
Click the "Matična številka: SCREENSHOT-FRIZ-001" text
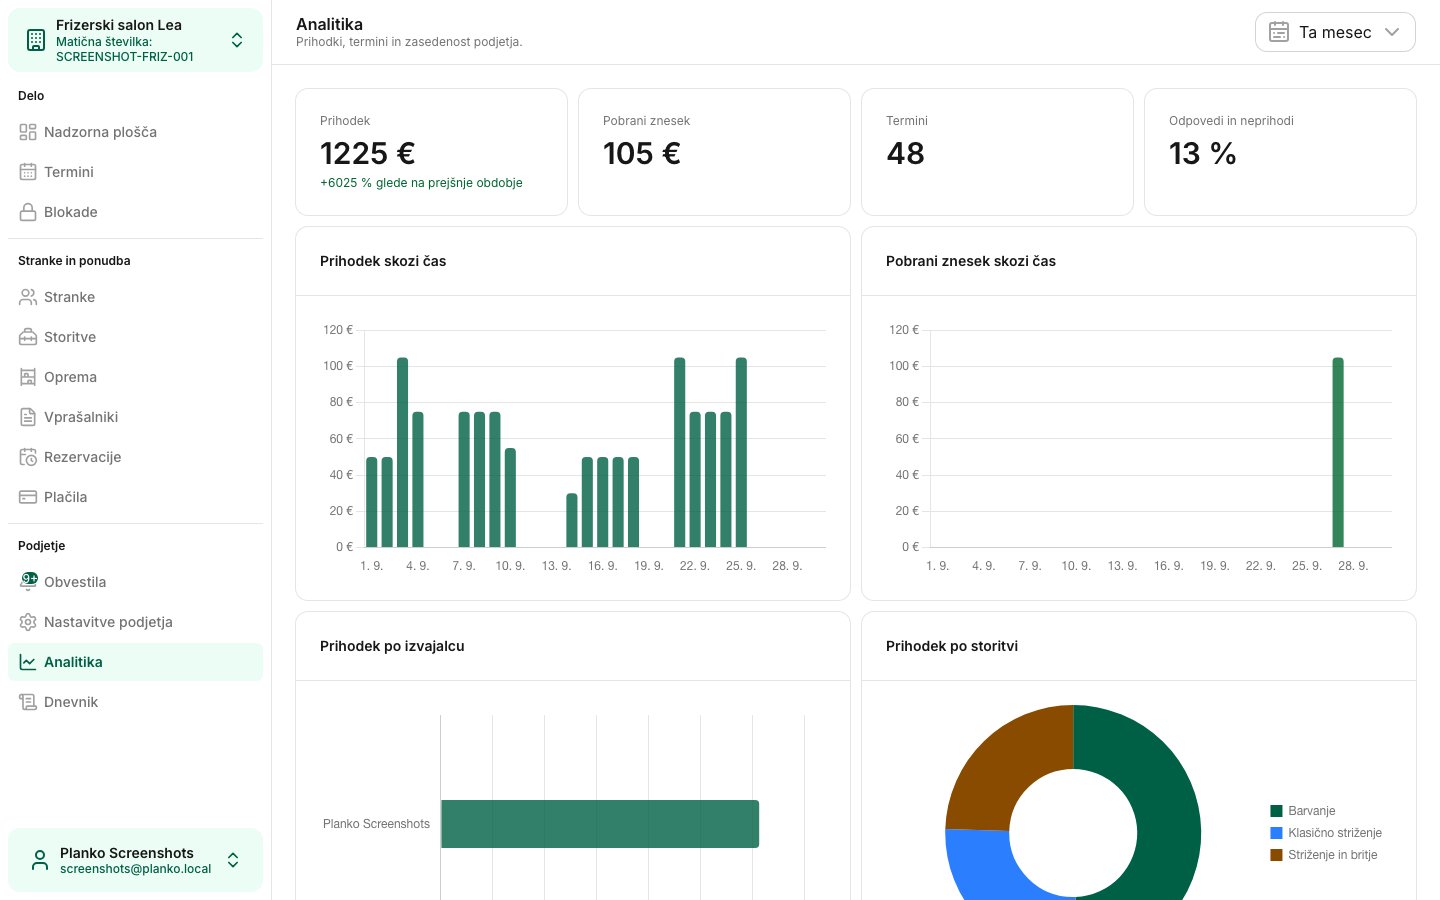coord(125,49)
